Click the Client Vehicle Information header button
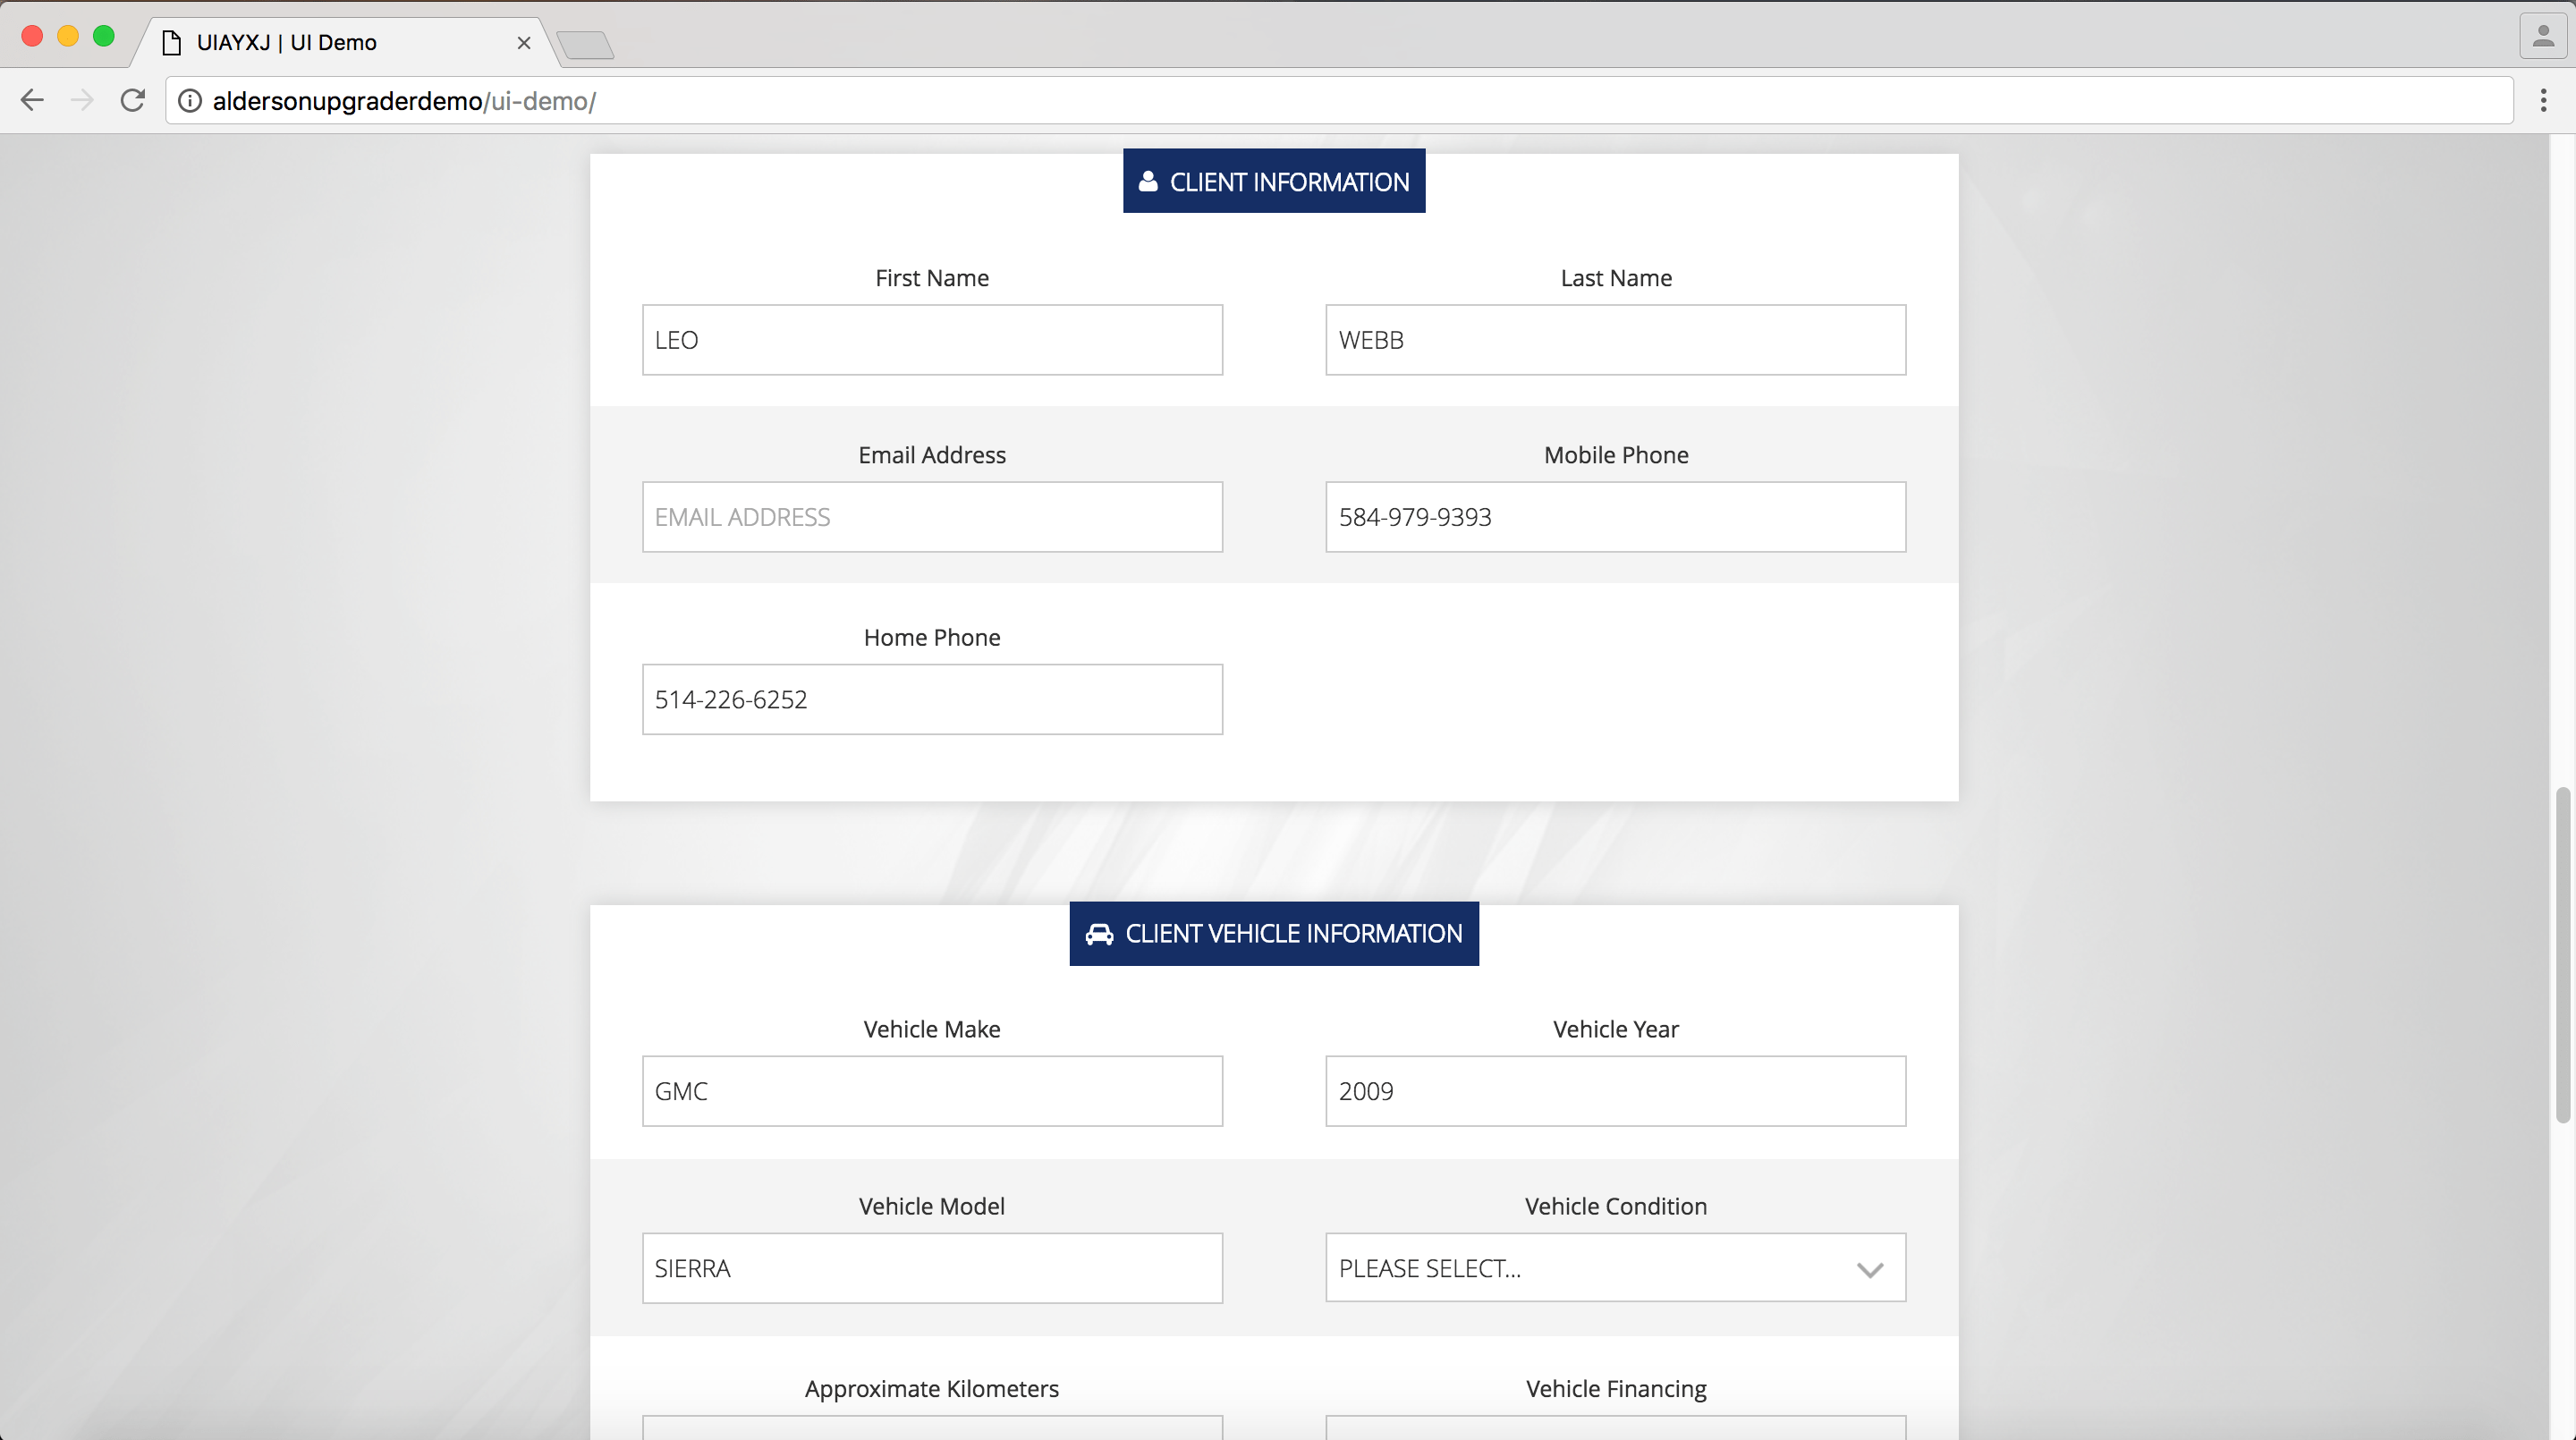The width and height of the screenshot is (2576, 1440). (x=1290, y=934)
